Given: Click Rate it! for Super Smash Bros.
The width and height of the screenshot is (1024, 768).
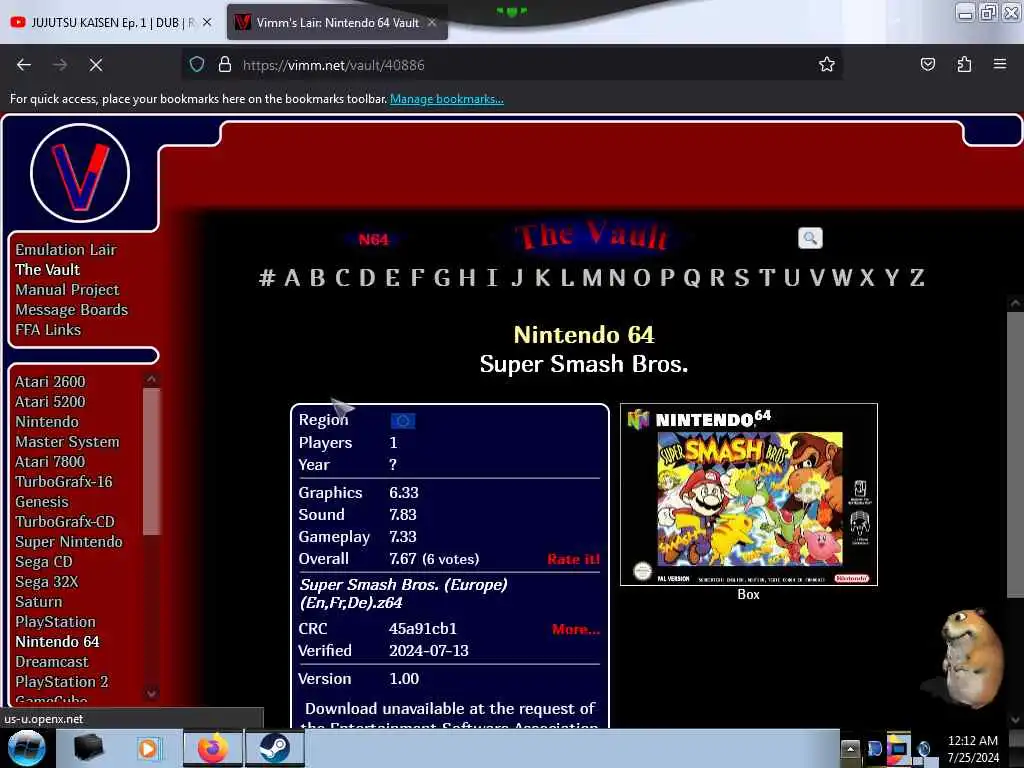Looking at the screenshot, I should (573, 560).
